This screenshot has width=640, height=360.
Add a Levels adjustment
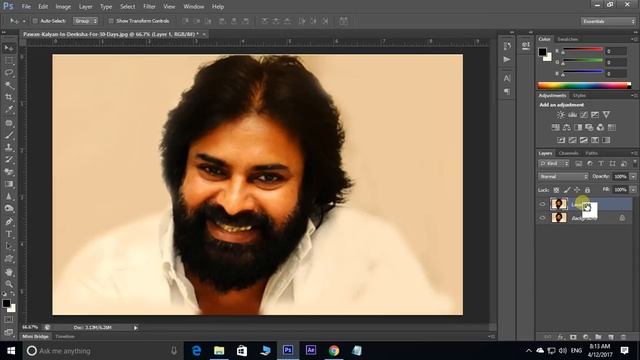point(572,115)
